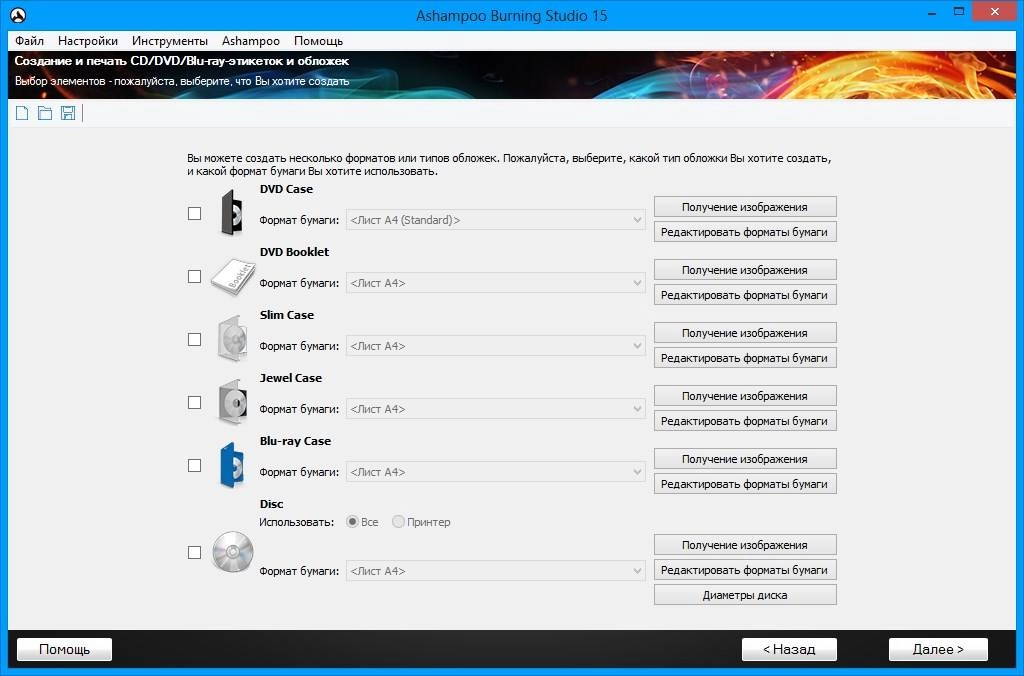This screenshot has height=676, width=1024.
Task: Go back with the Назад button
Action: [789, 649]
